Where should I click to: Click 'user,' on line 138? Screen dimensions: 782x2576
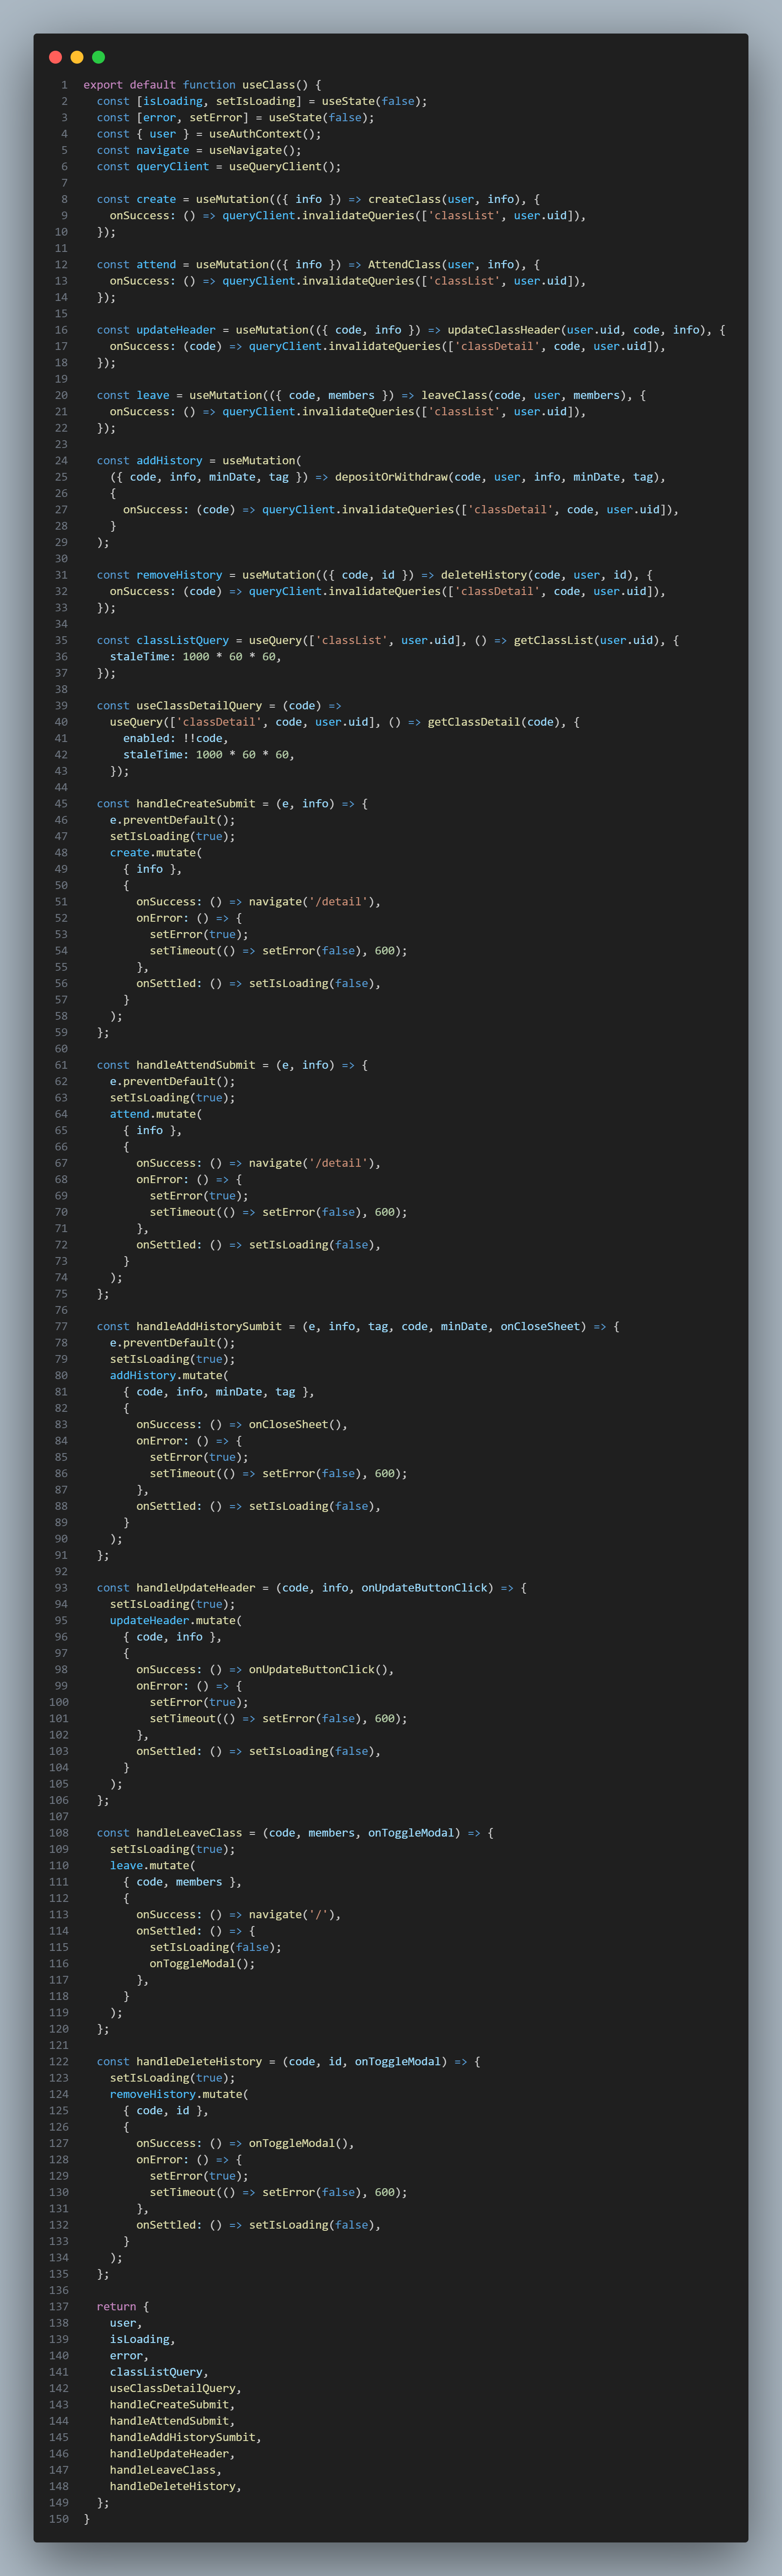click(126, 2323)
